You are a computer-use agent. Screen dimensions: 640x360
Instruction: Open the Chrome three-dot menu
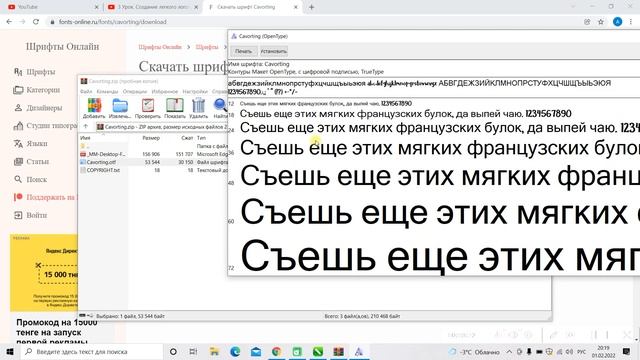(631, 22)
